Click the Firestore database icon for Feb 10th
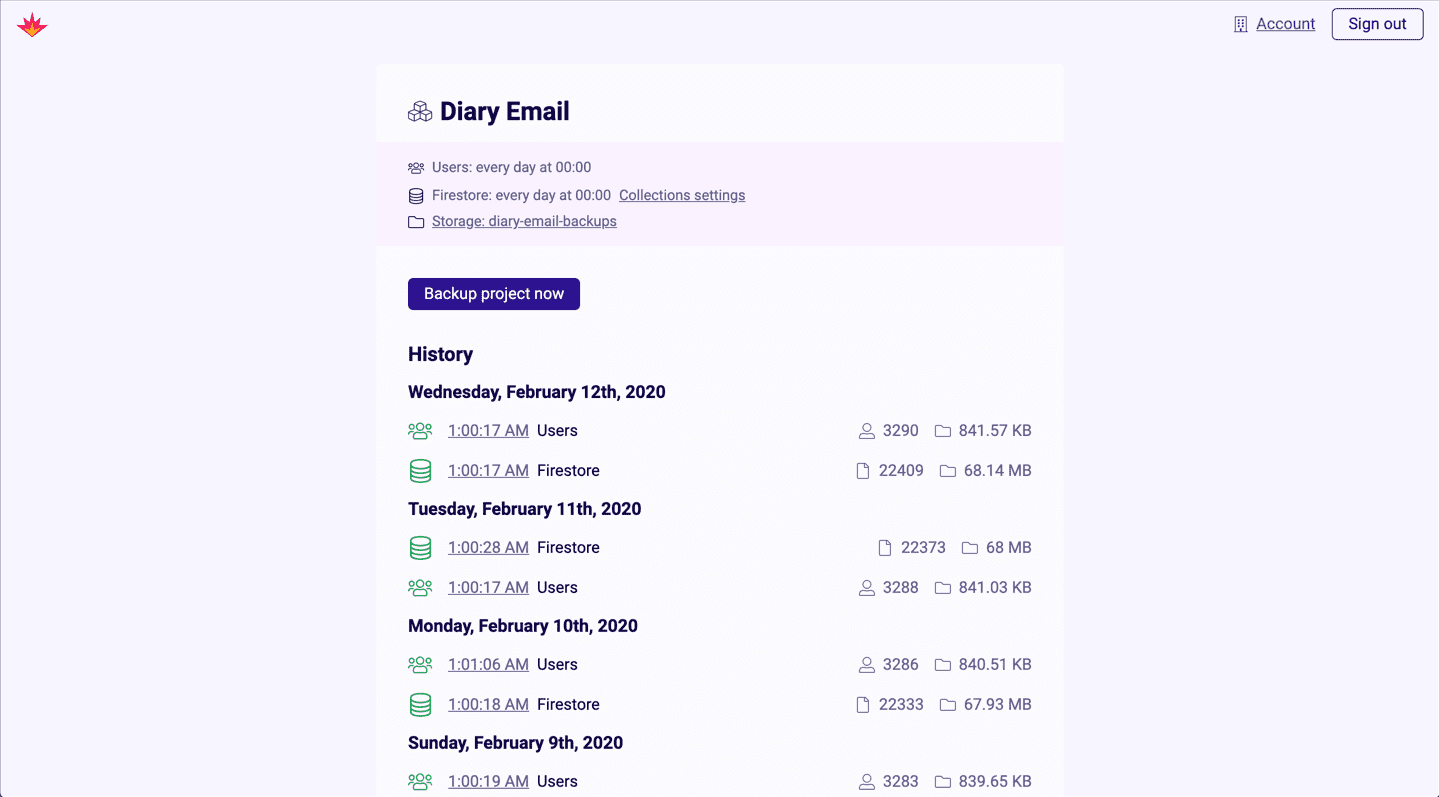 (x=420, y=705)
